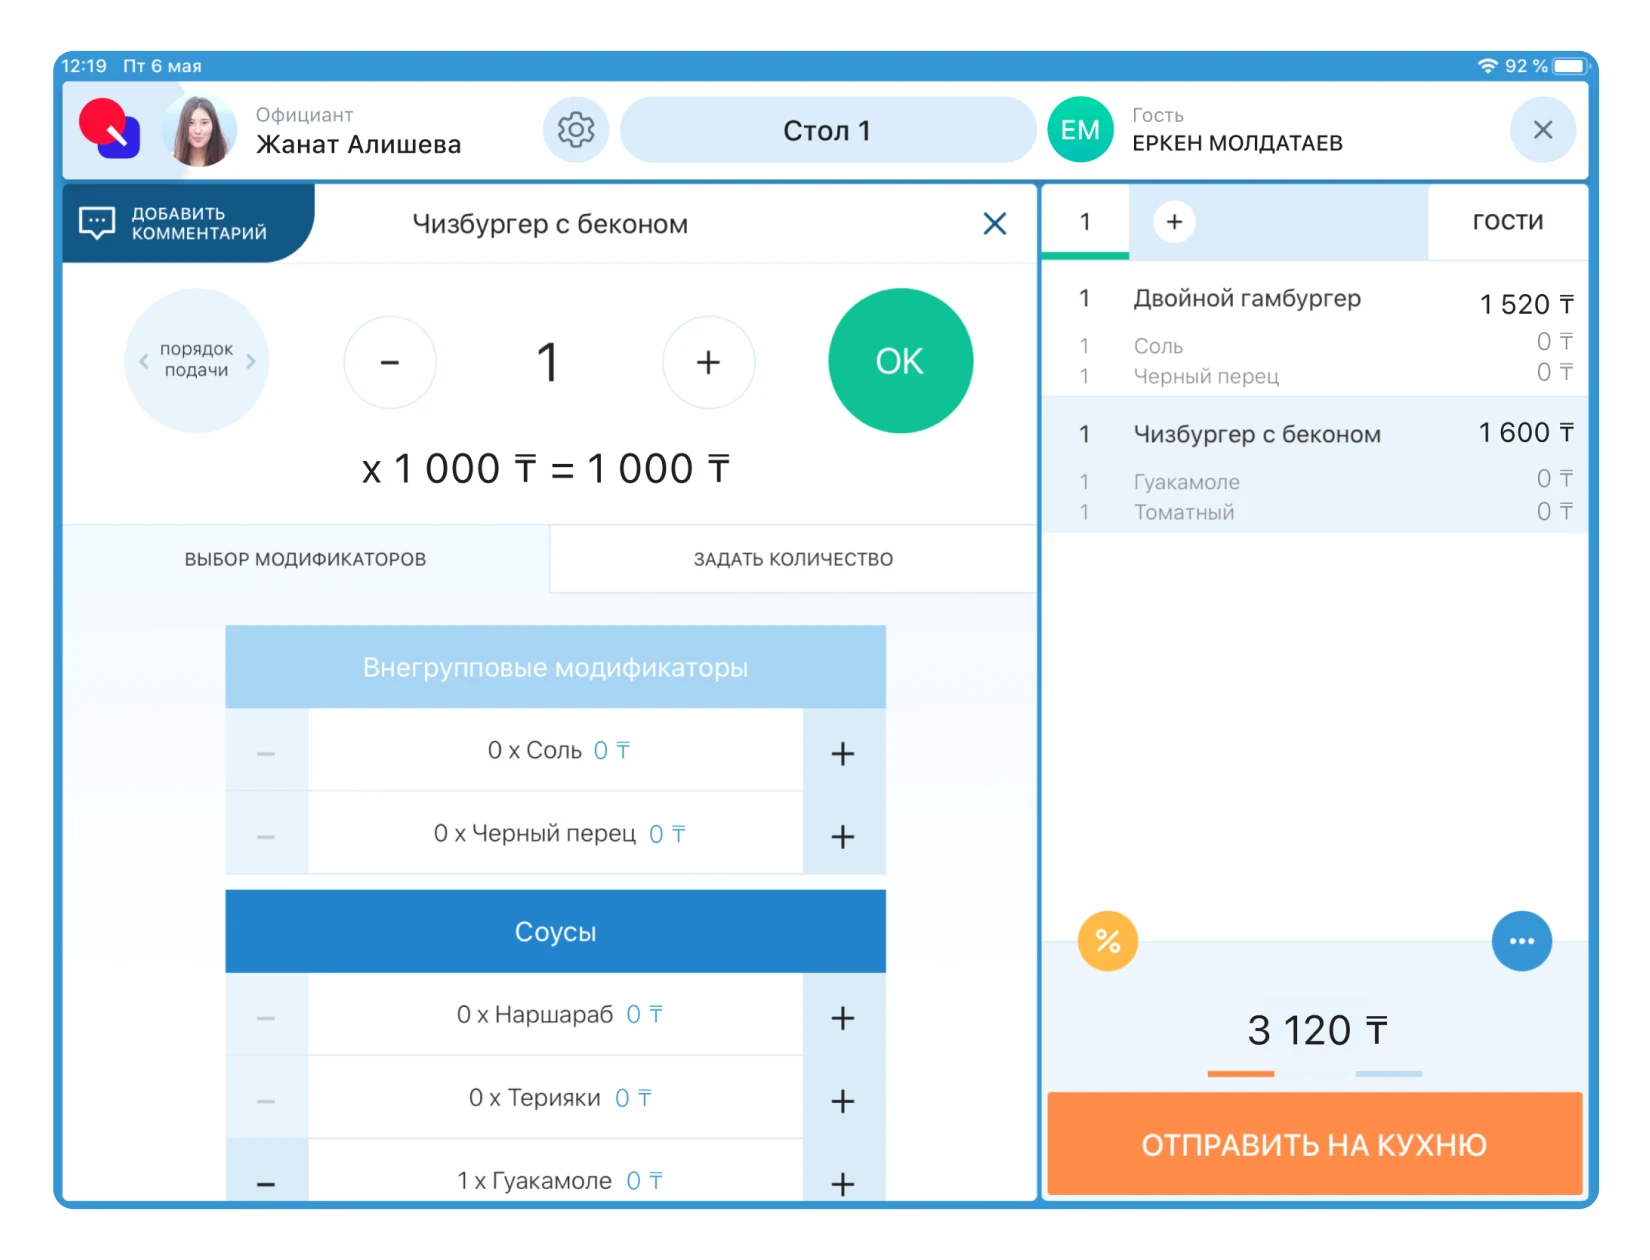Viewport: 1650px width, 1260px height.
Task: Switch to the Задать количество tab
Action: click(x=793, y=559)
